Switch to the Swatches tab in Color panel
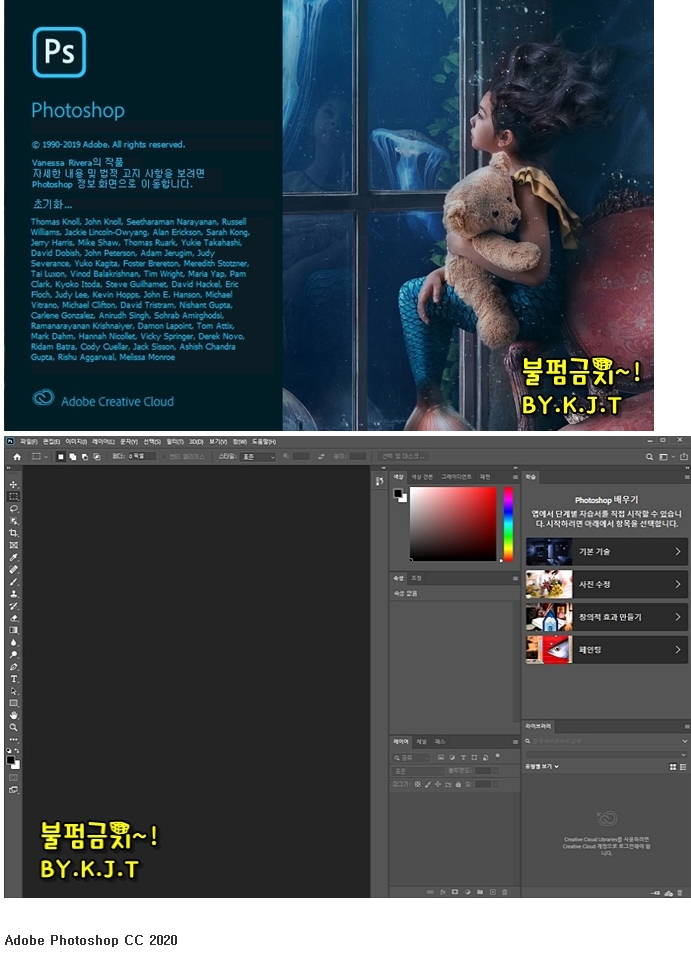Viewport: 691px width, 955px height. pos(422,477)
